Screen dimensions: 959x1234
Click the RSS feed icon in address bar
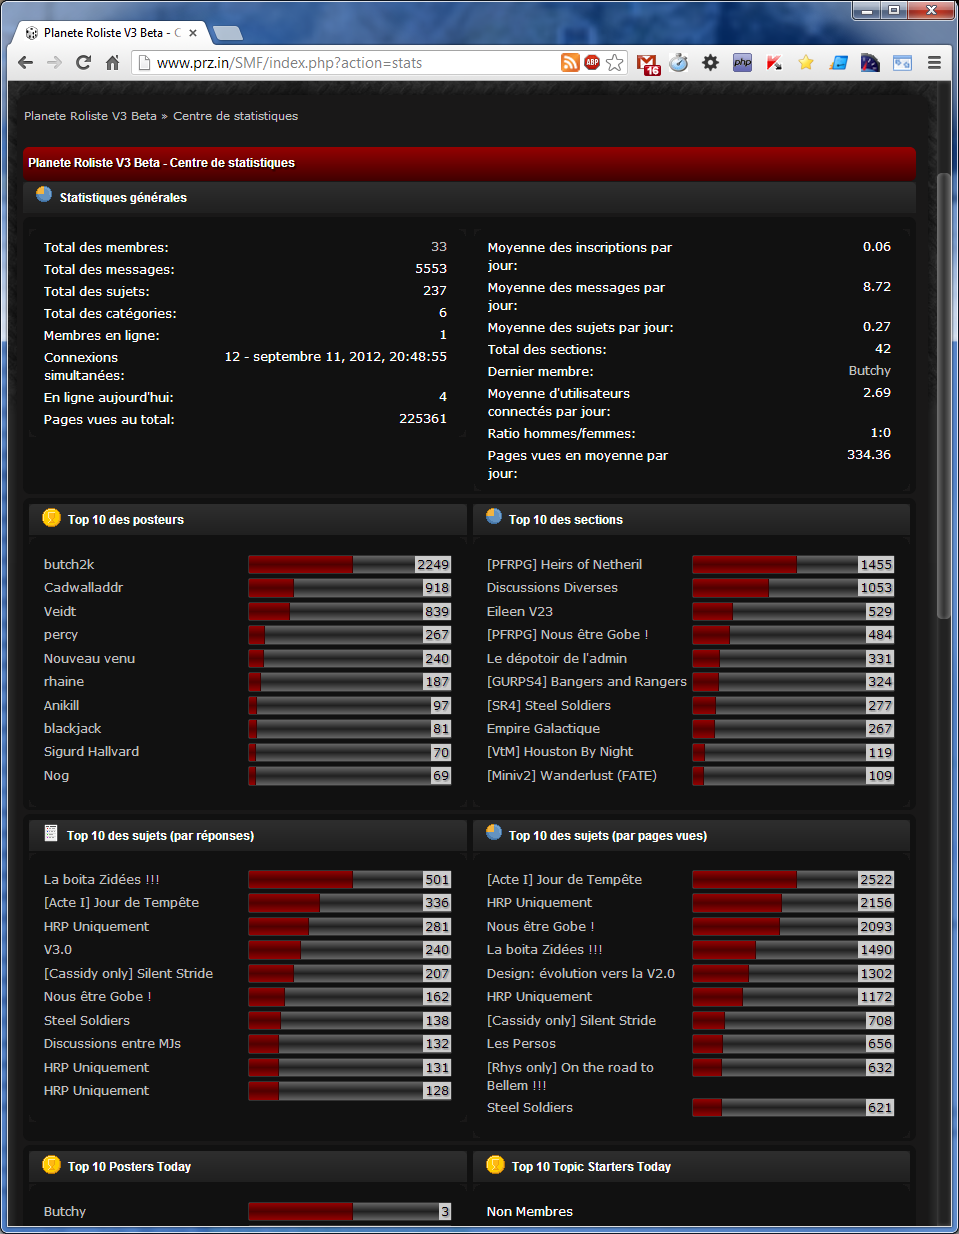coord(570,63)
